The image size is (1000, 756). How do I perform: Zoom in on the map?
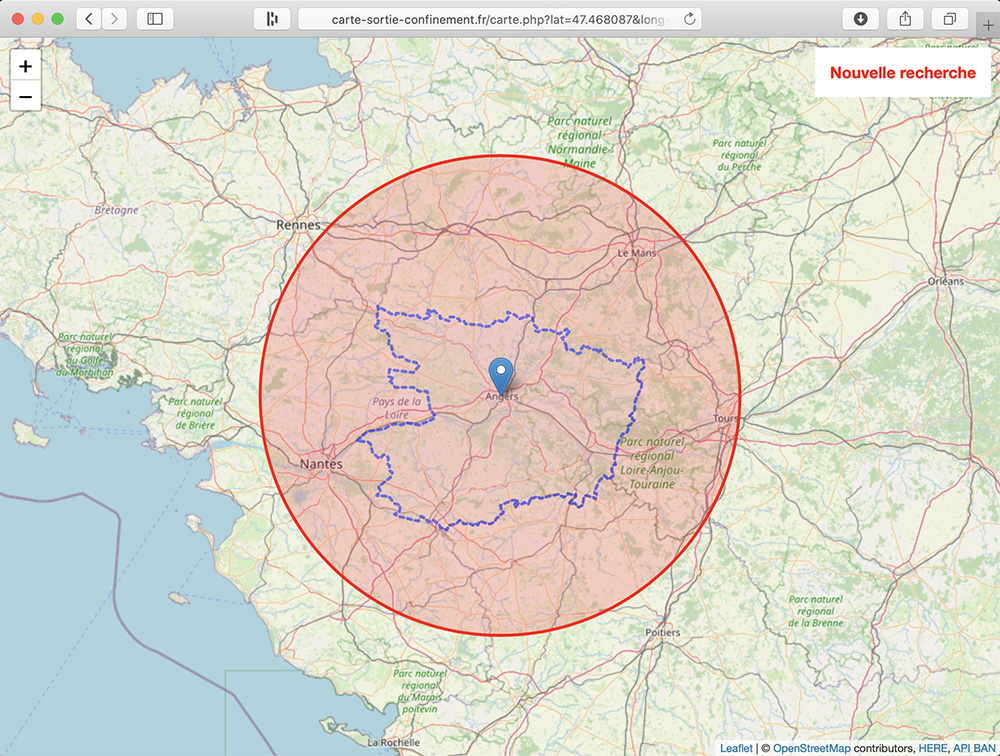tap(25, 66)
